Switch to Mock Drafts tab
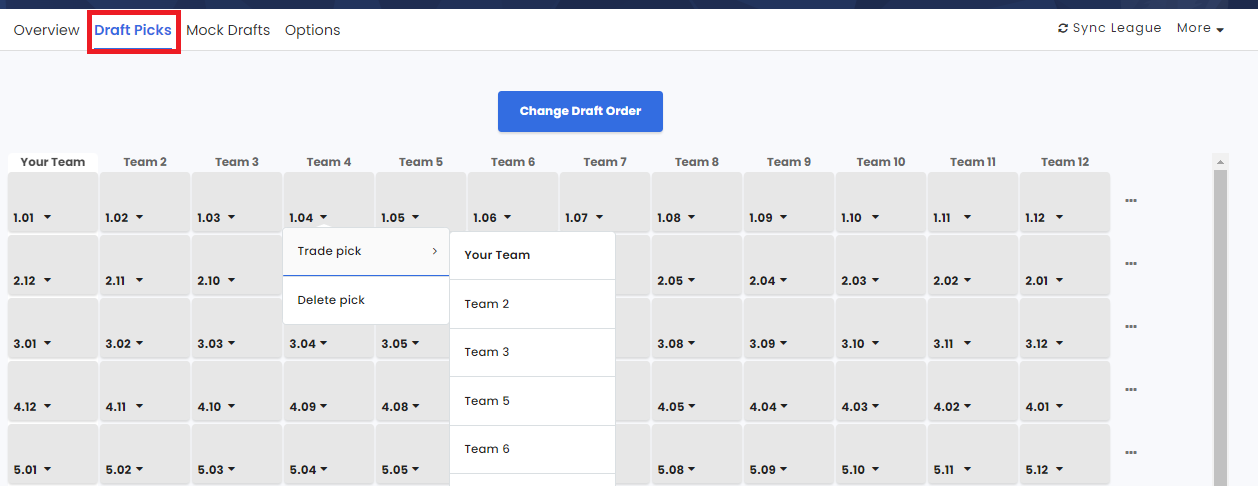This screenshot has width=1258, height=486. coord(228,30)
